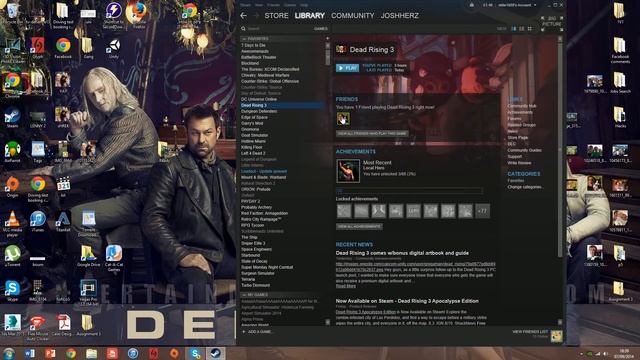Screen dimensions: 640x360
Task: Select PAYDAY 2 in the game list
Action: tap(251, 201)
